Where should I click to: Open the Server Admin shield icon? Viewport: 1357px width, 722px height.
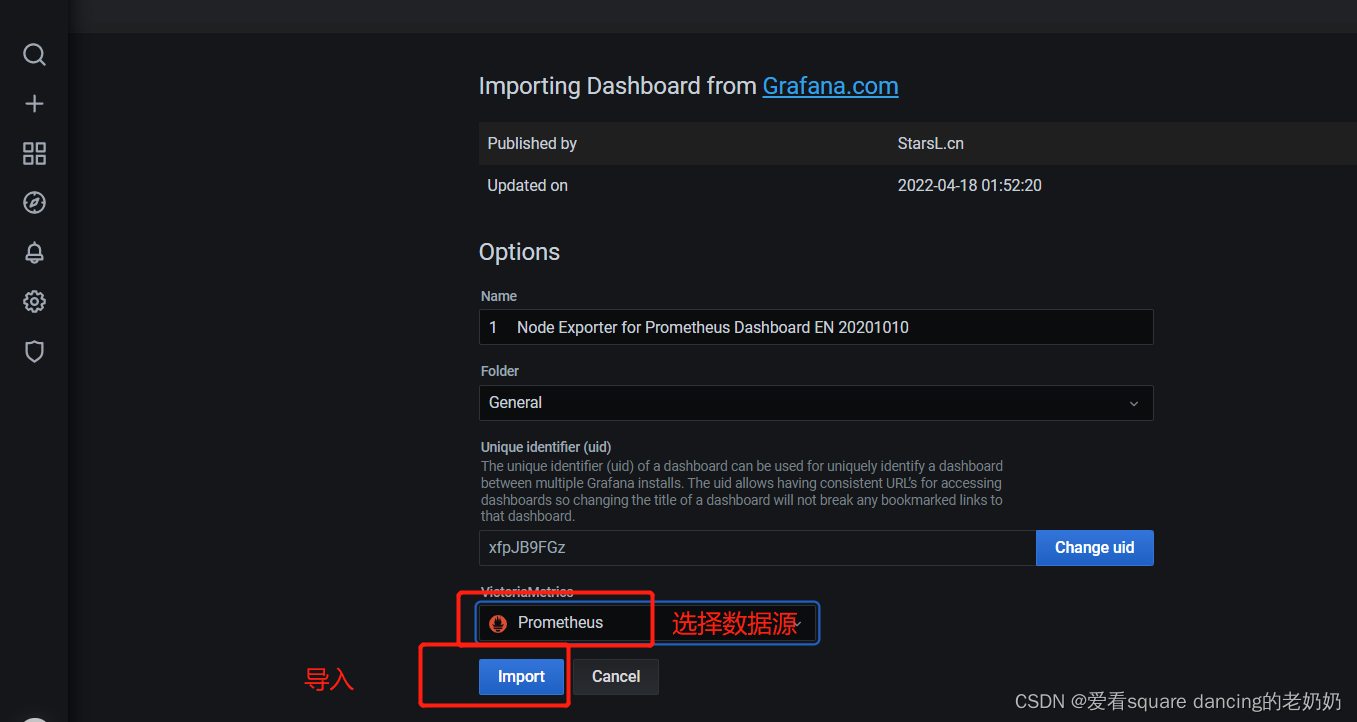point(34,352)
